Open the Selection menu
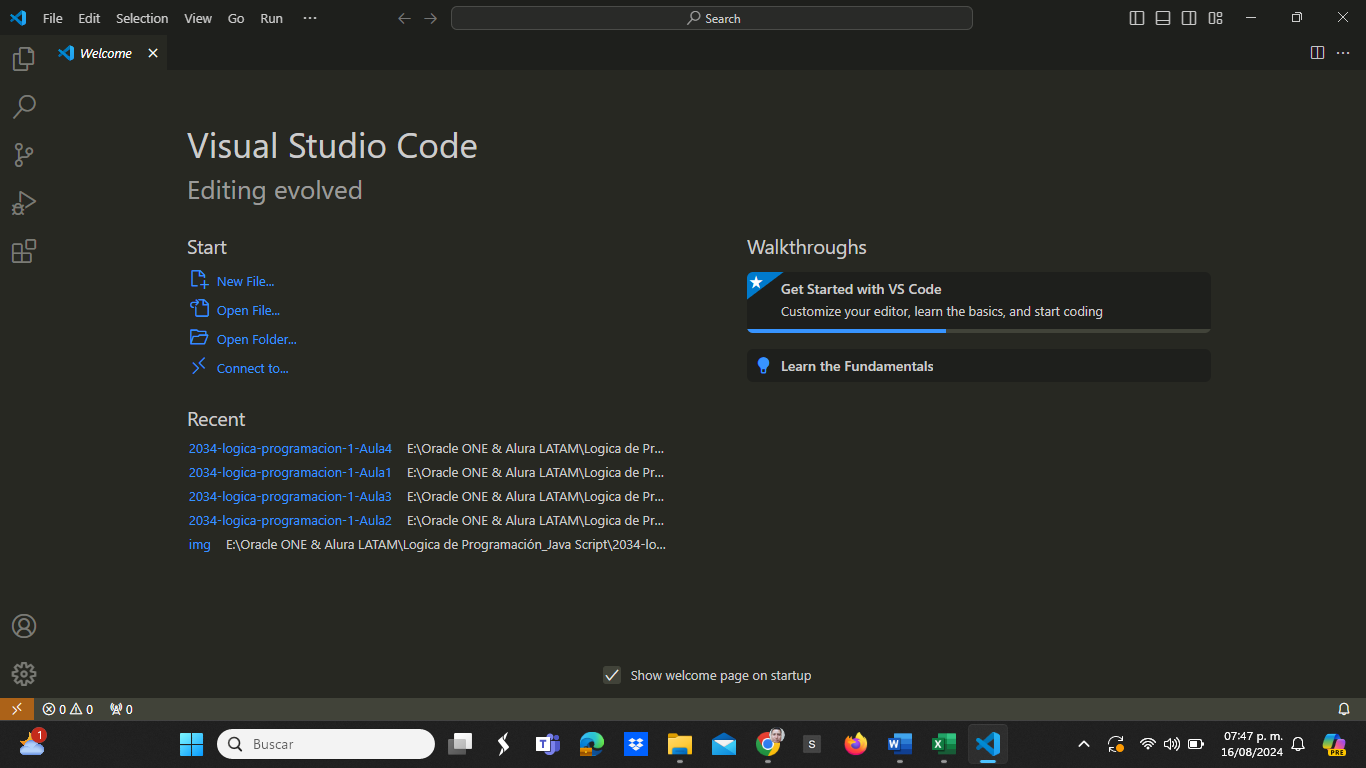 tap(142, 18)
